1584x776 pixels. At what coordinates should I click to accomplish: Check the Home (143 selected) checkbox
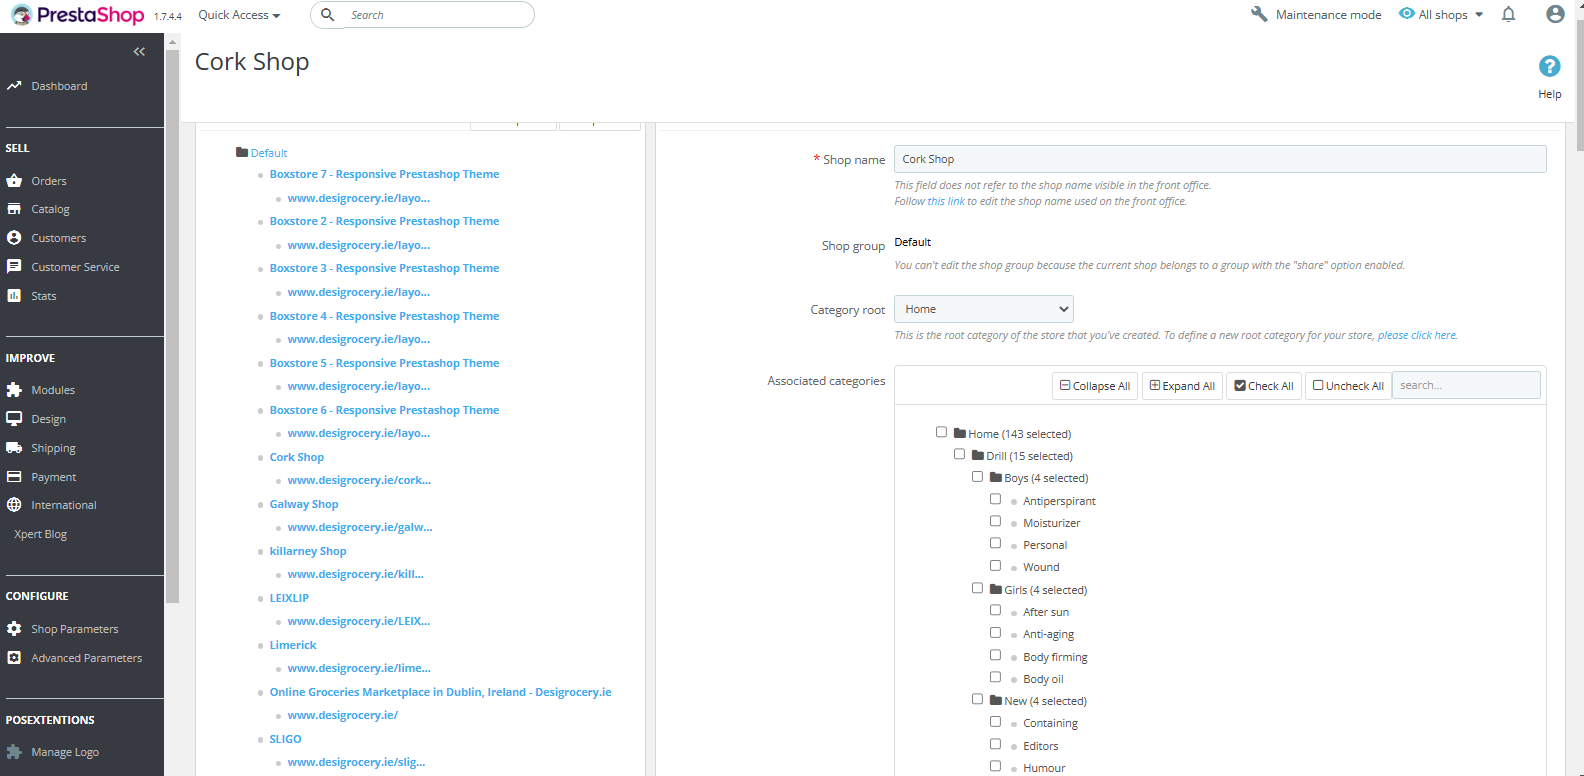(x=941, y=432)
